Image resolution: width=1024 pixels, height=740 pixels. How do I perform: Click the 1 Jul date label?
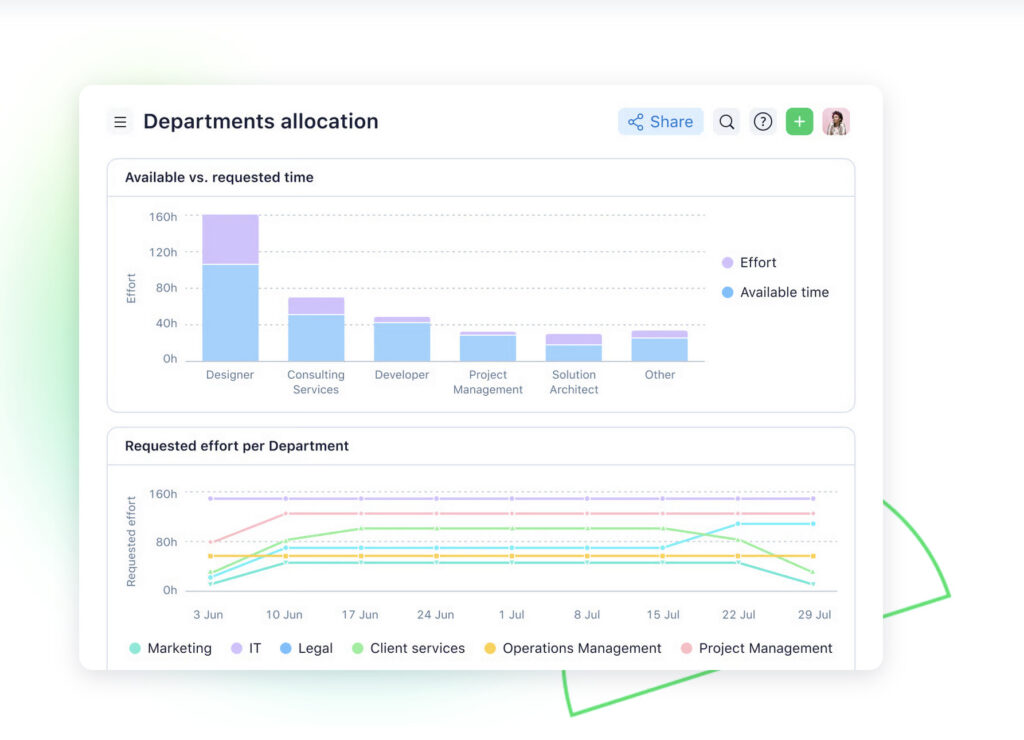(x=511, y=615)
